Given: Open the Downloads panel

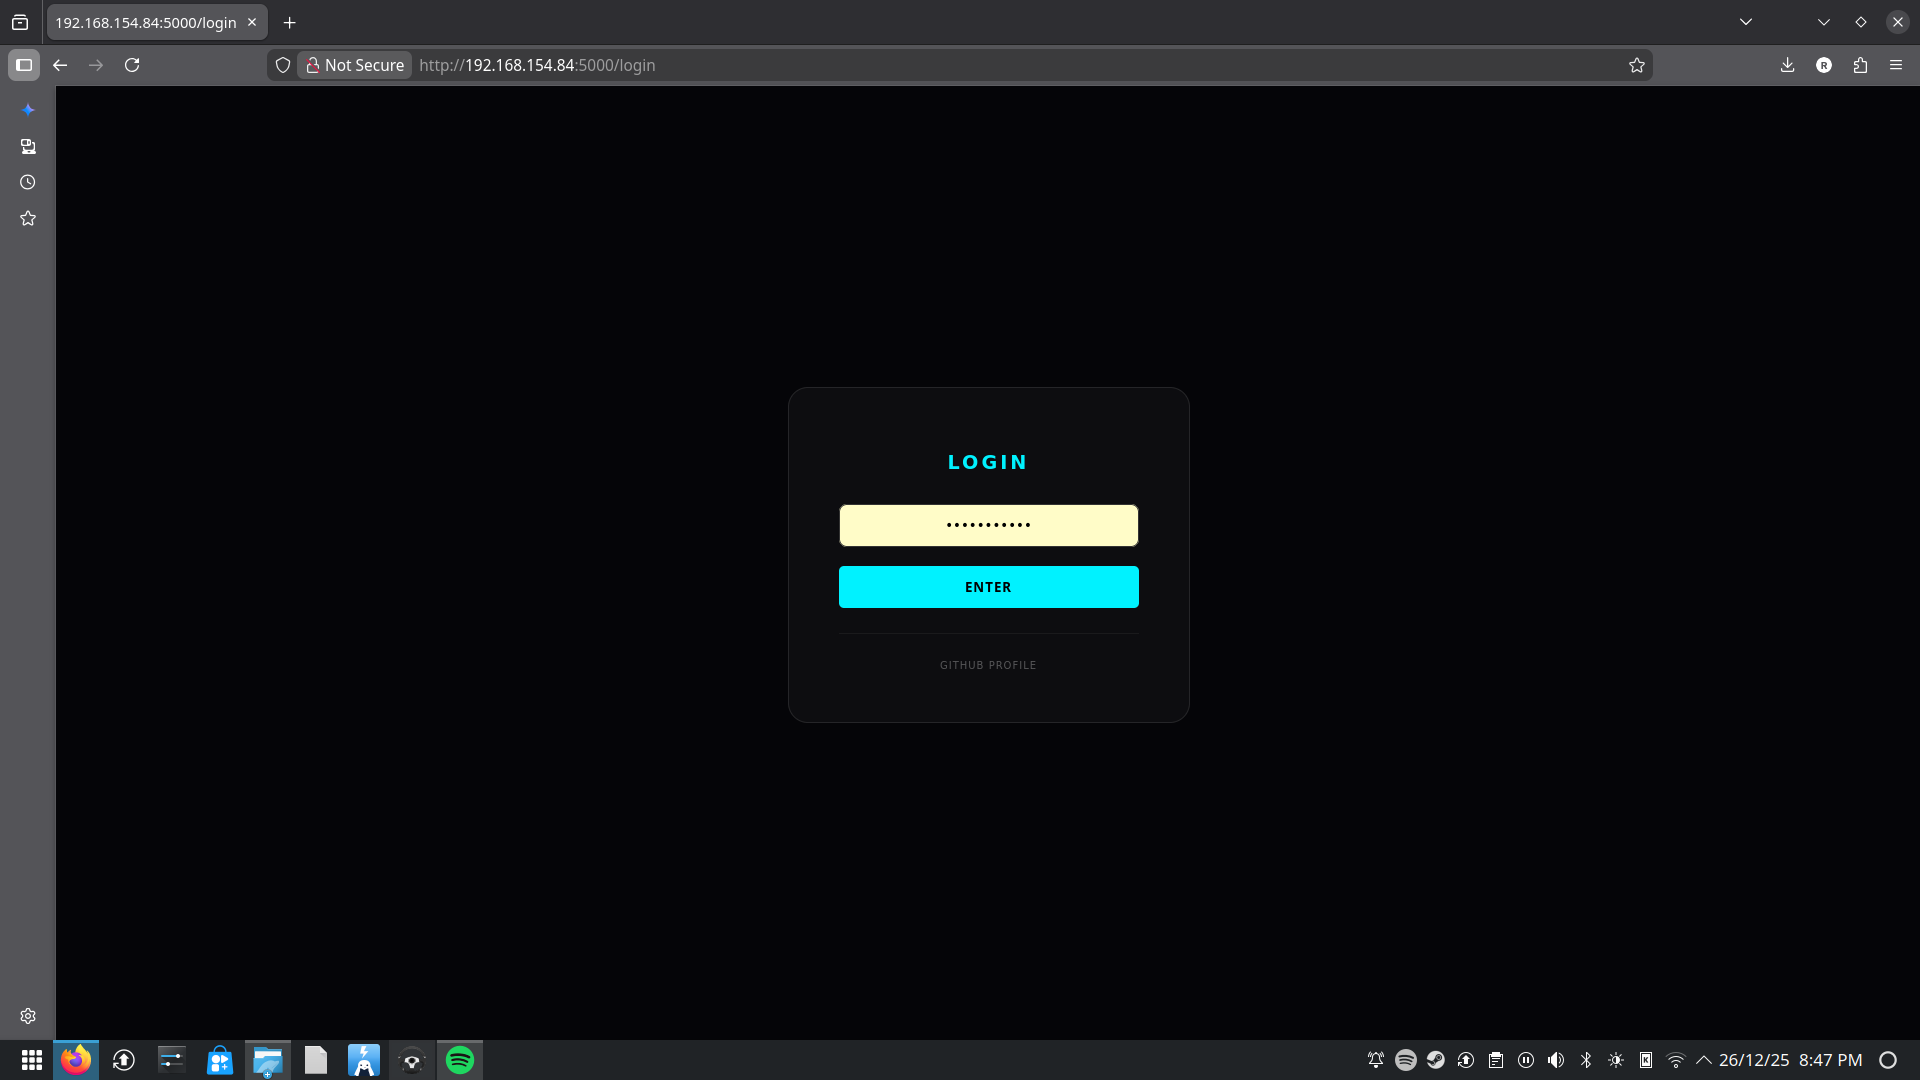Looking at the screenshot, I should (x=1787, y=65).
